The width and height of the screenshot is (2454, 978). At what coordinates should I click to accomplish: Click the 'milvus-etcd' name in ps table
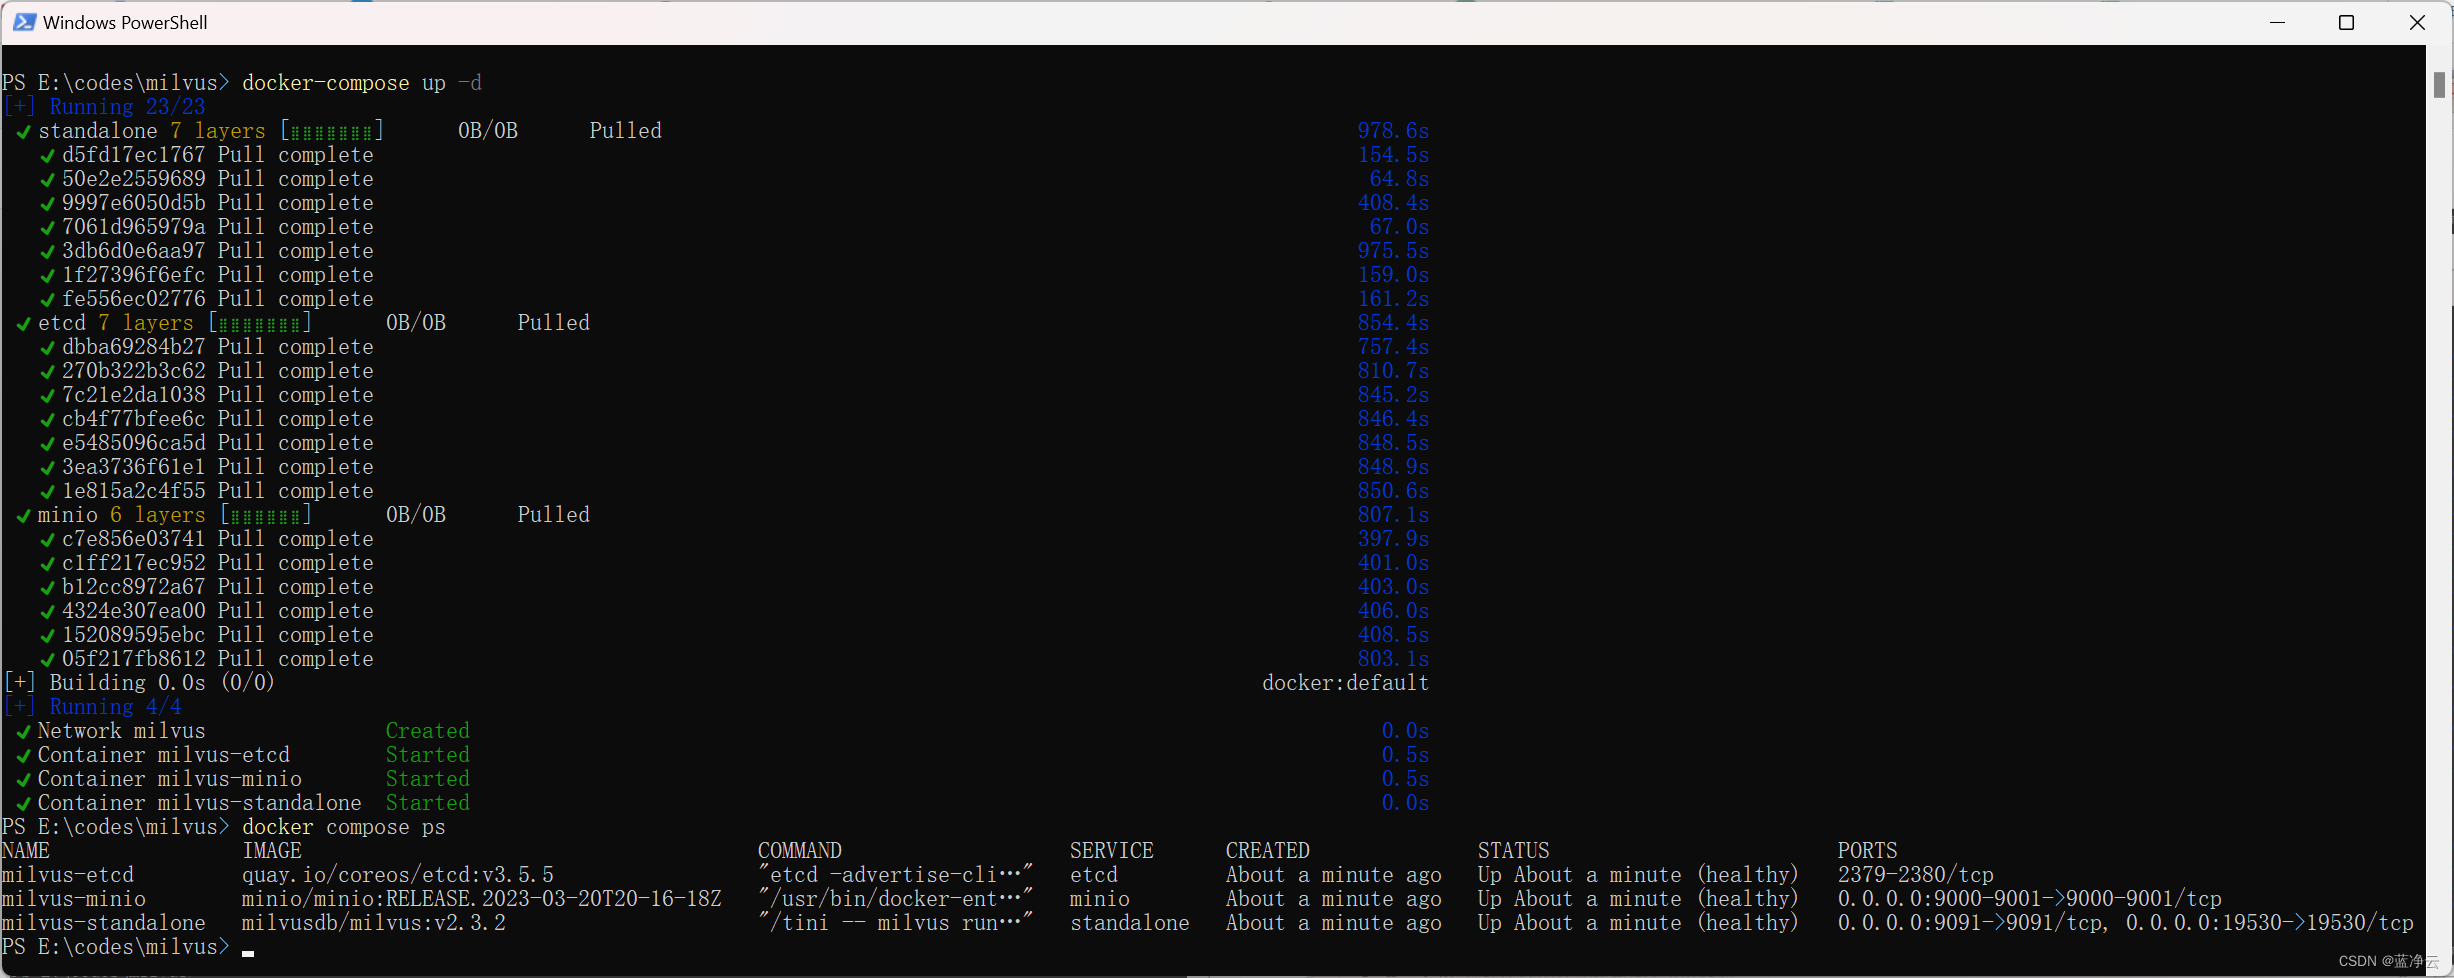68,875
